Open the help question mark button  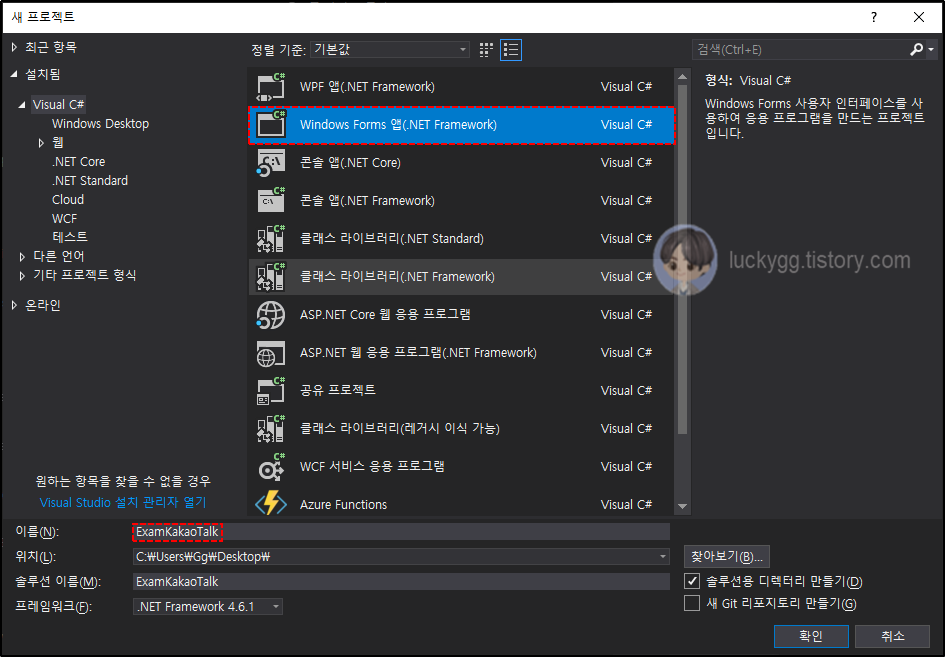(x=874, y=17)
